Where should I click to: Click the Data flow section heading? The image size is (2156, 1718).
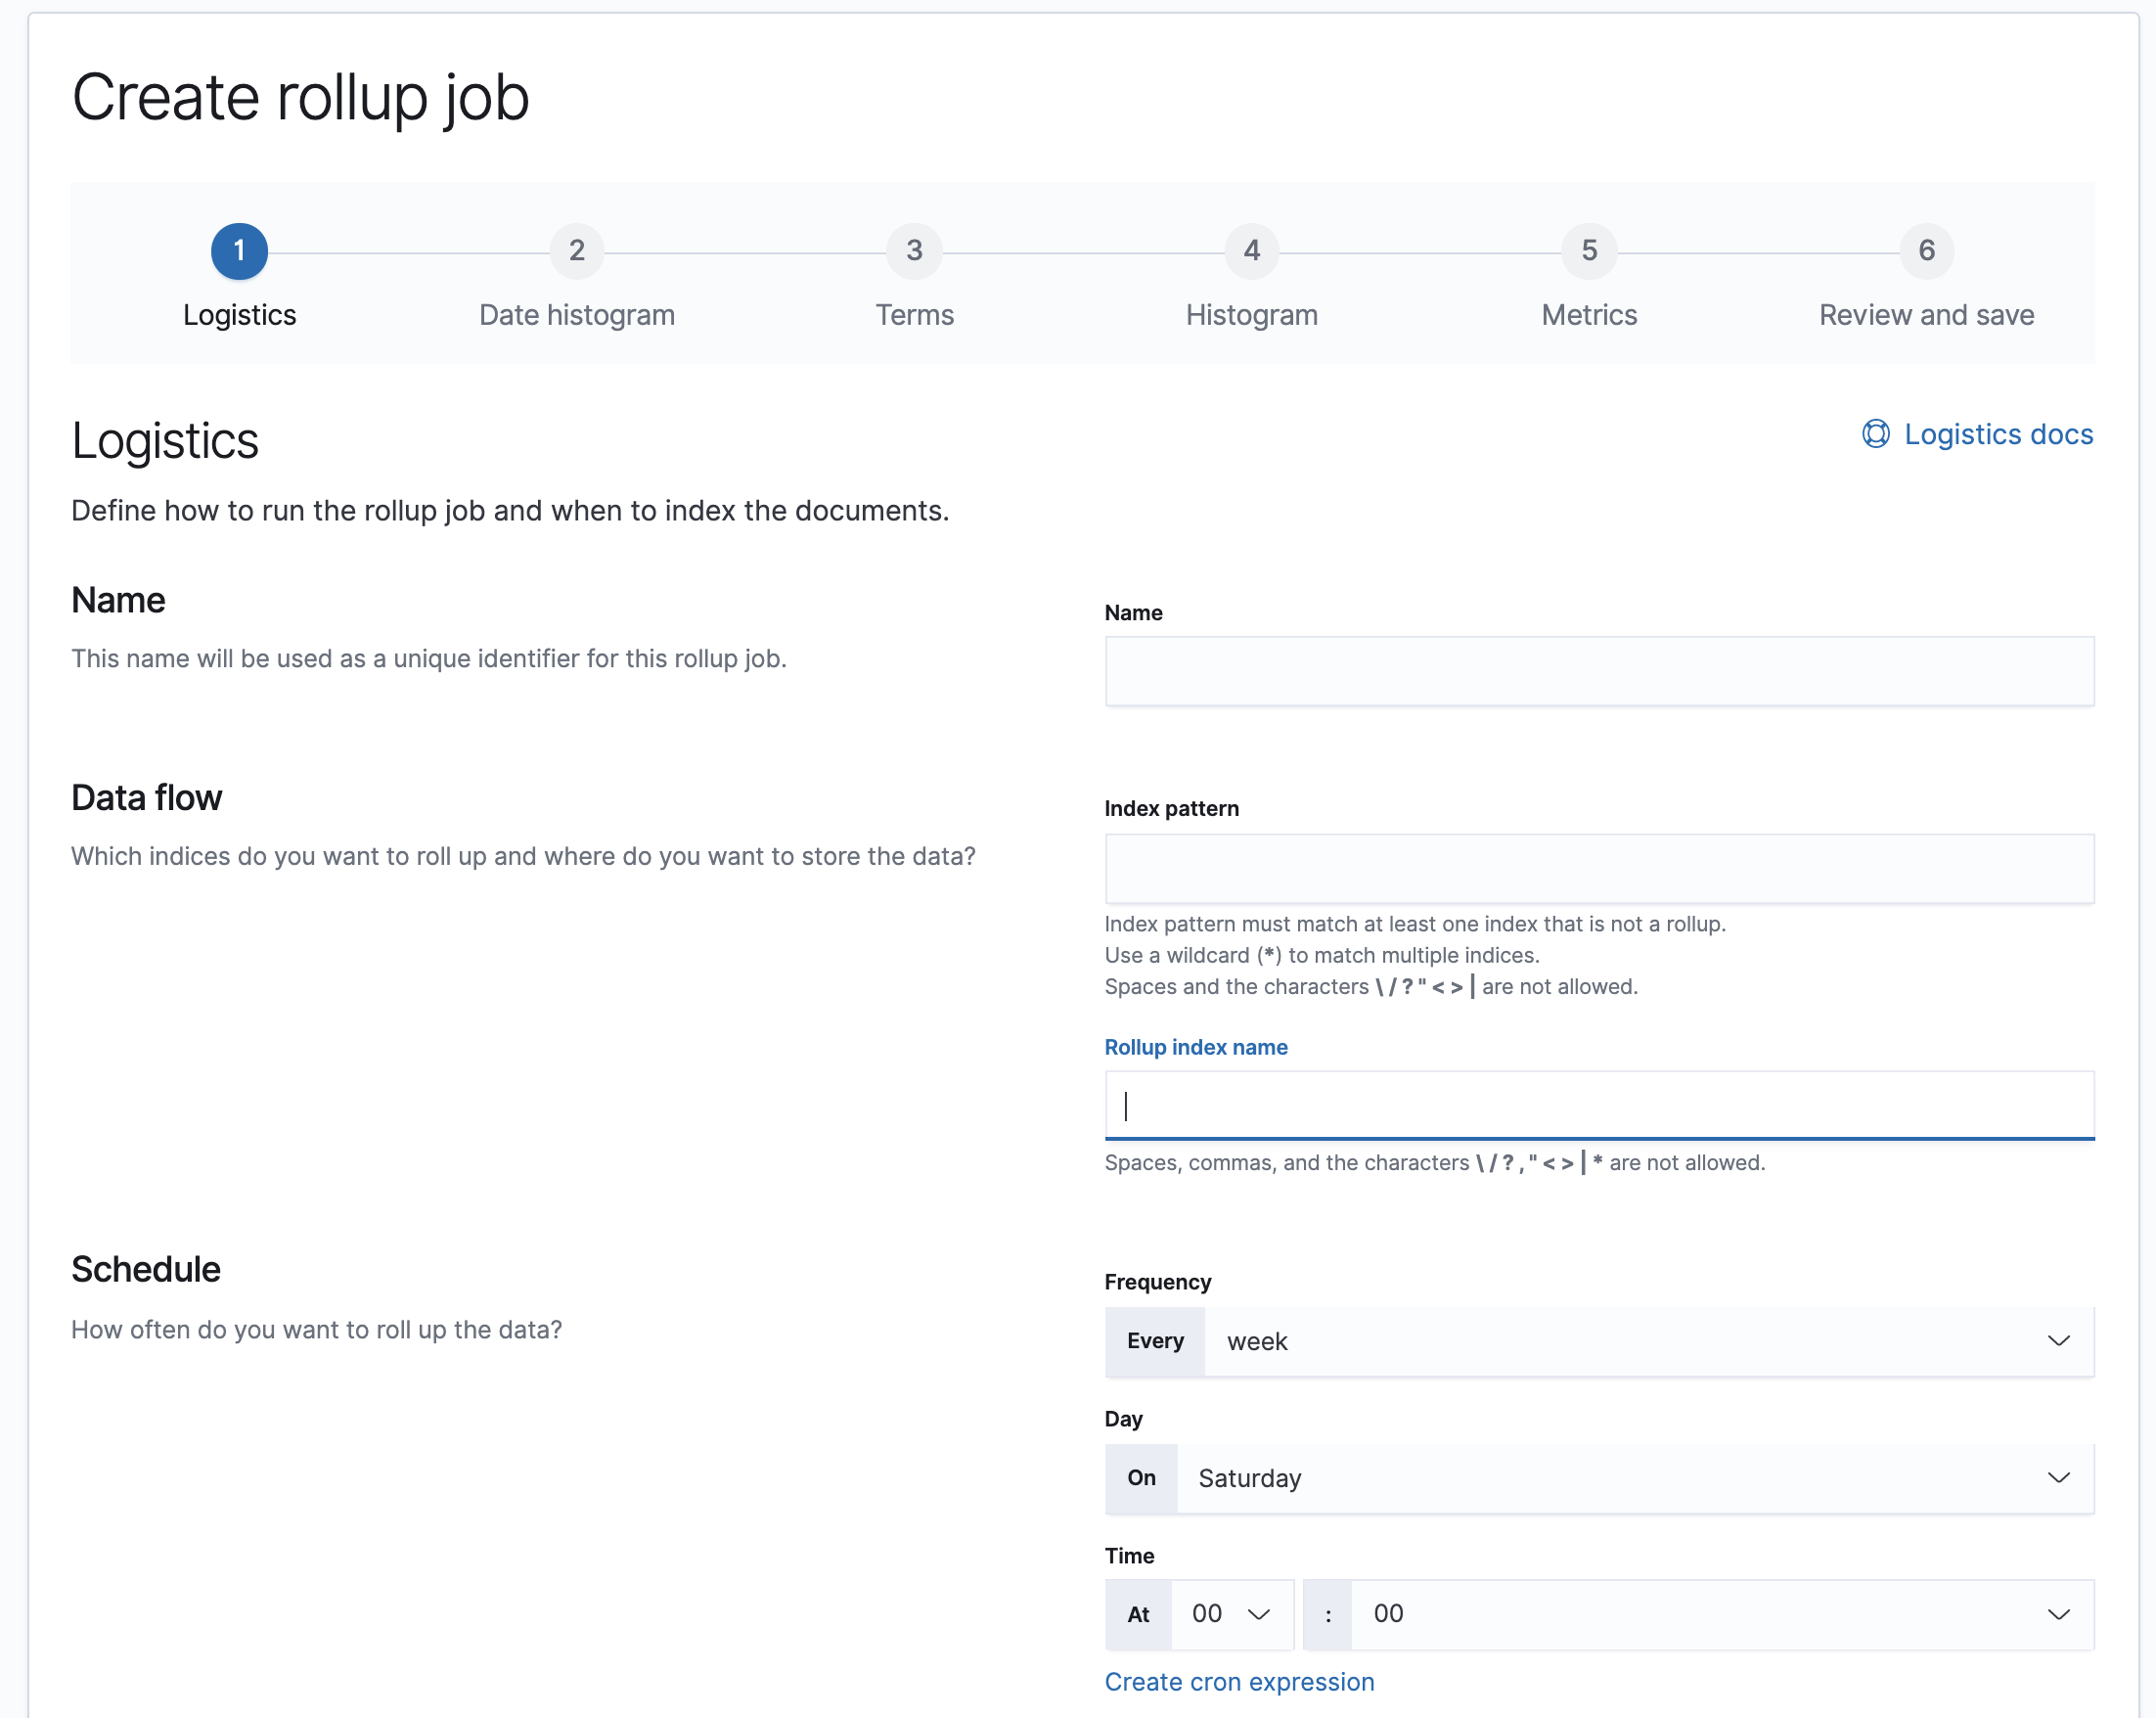[147, 798]
